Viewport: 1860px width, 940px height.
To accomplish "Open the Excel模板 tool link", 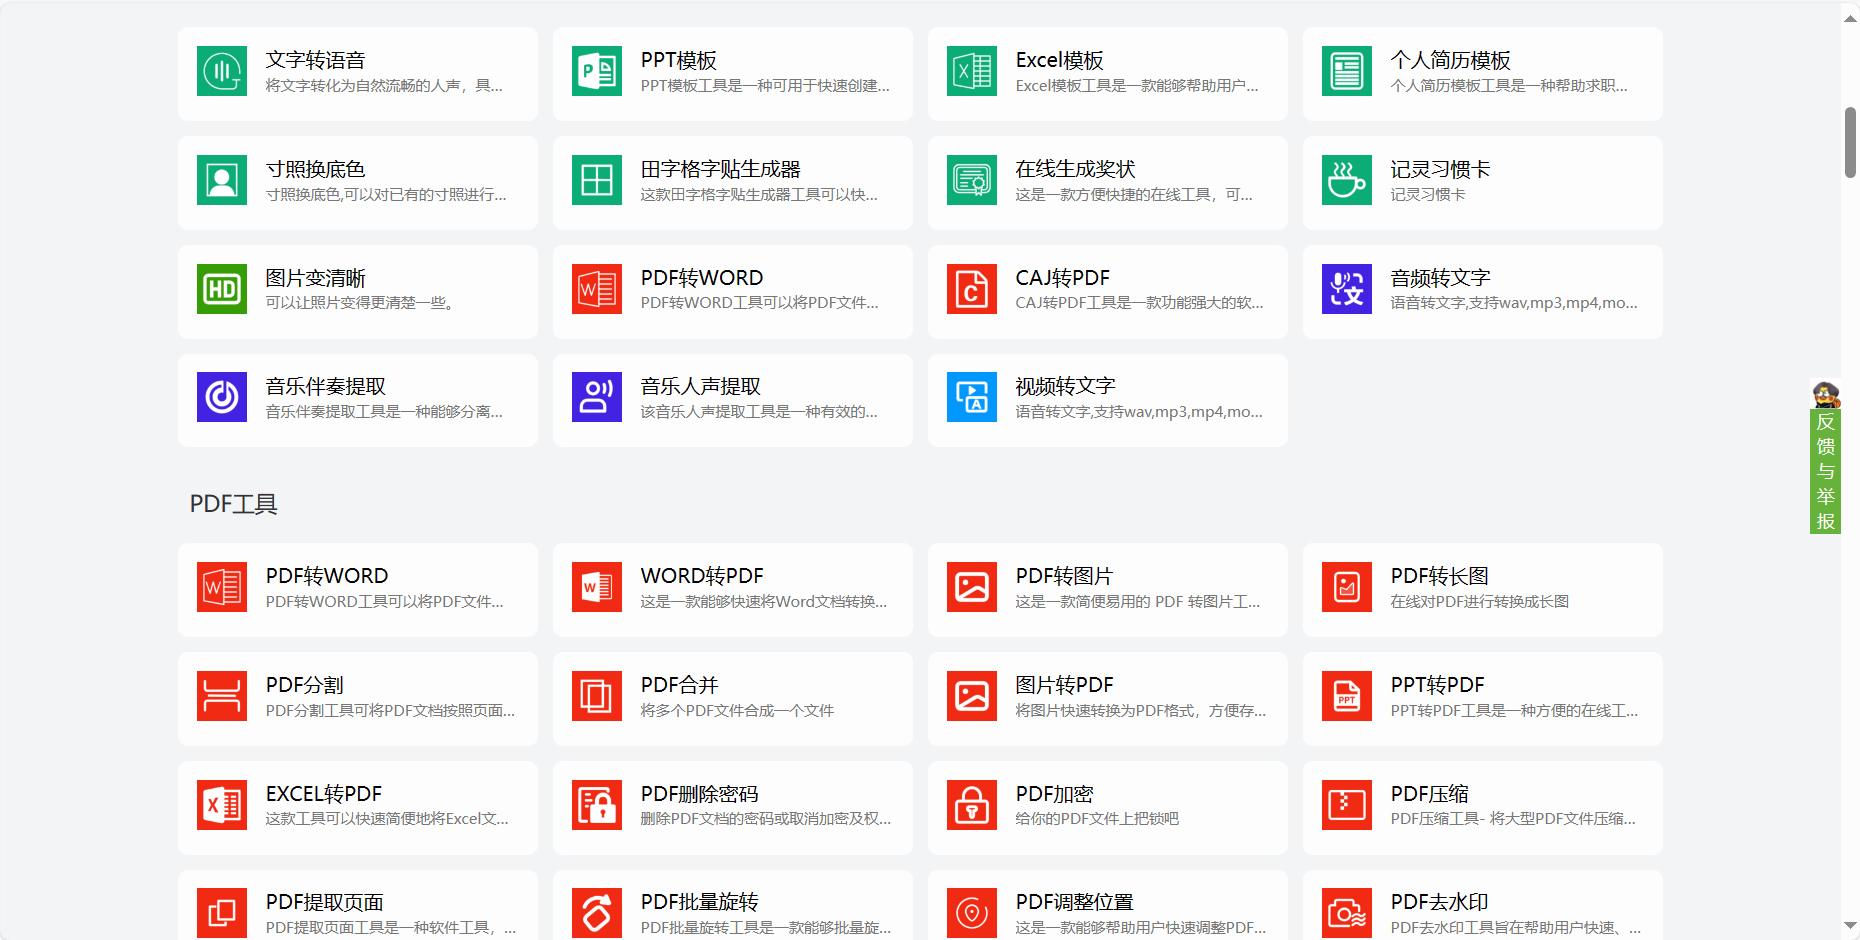I will pyautogui.click(x=1059, y=61).
